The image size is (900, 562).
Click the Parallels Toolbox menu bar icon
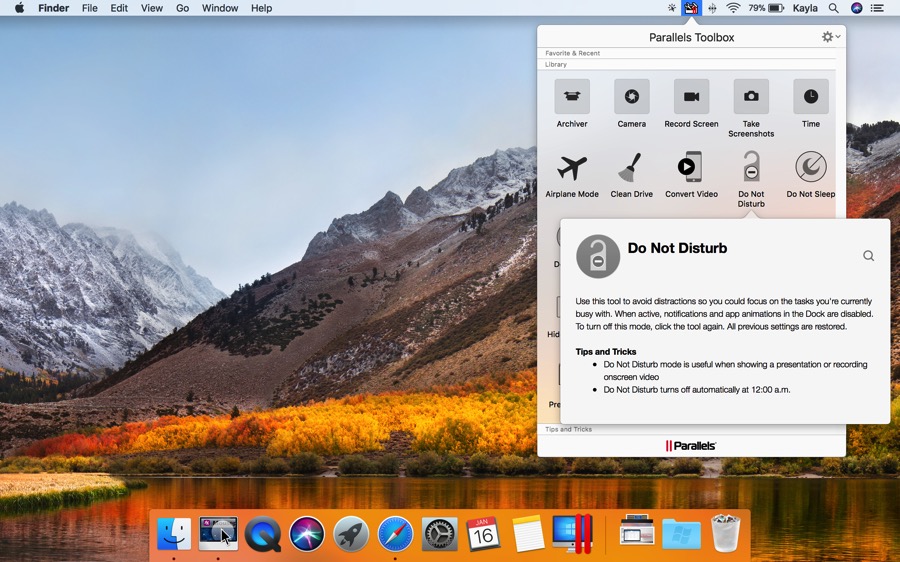(691, 8)
